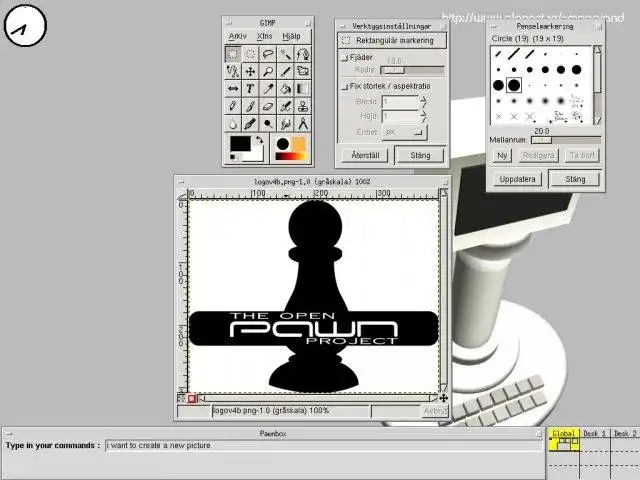Select the ink pen tool

pyautogui.click(x=250, y=124)
